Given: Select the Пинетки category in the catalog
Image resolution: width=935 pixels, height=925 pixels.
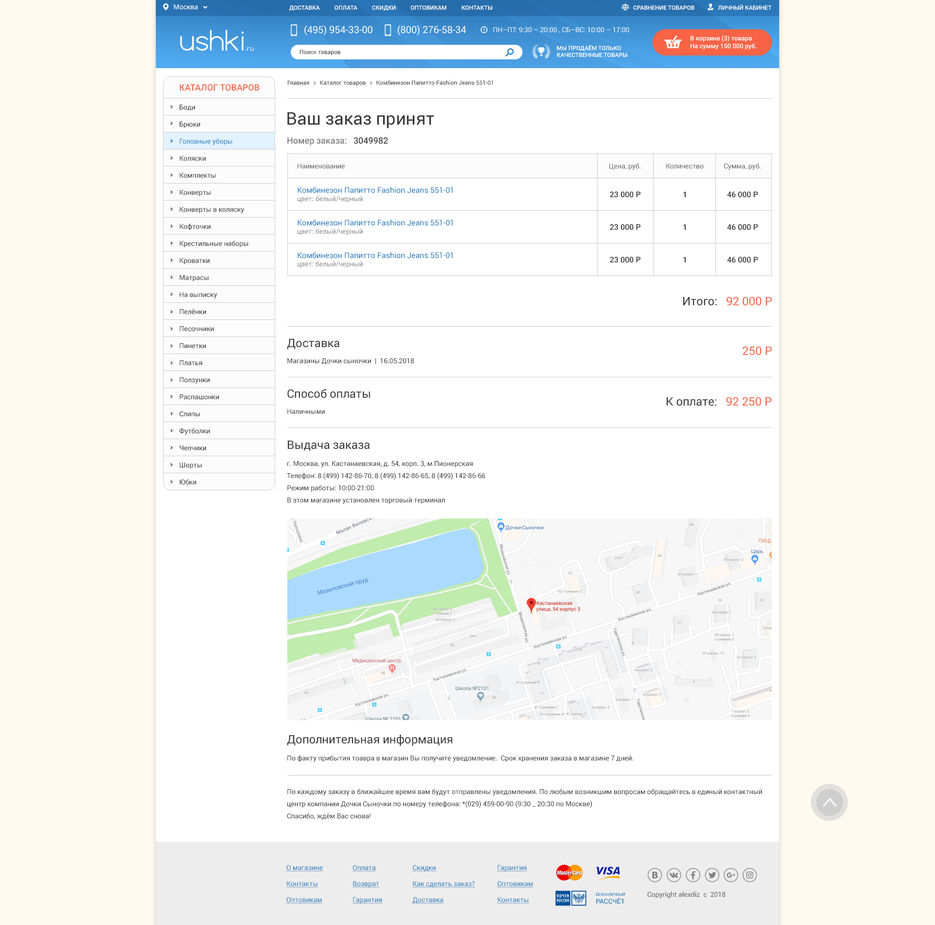Looking at the screenshot, I should click(219, 346).
